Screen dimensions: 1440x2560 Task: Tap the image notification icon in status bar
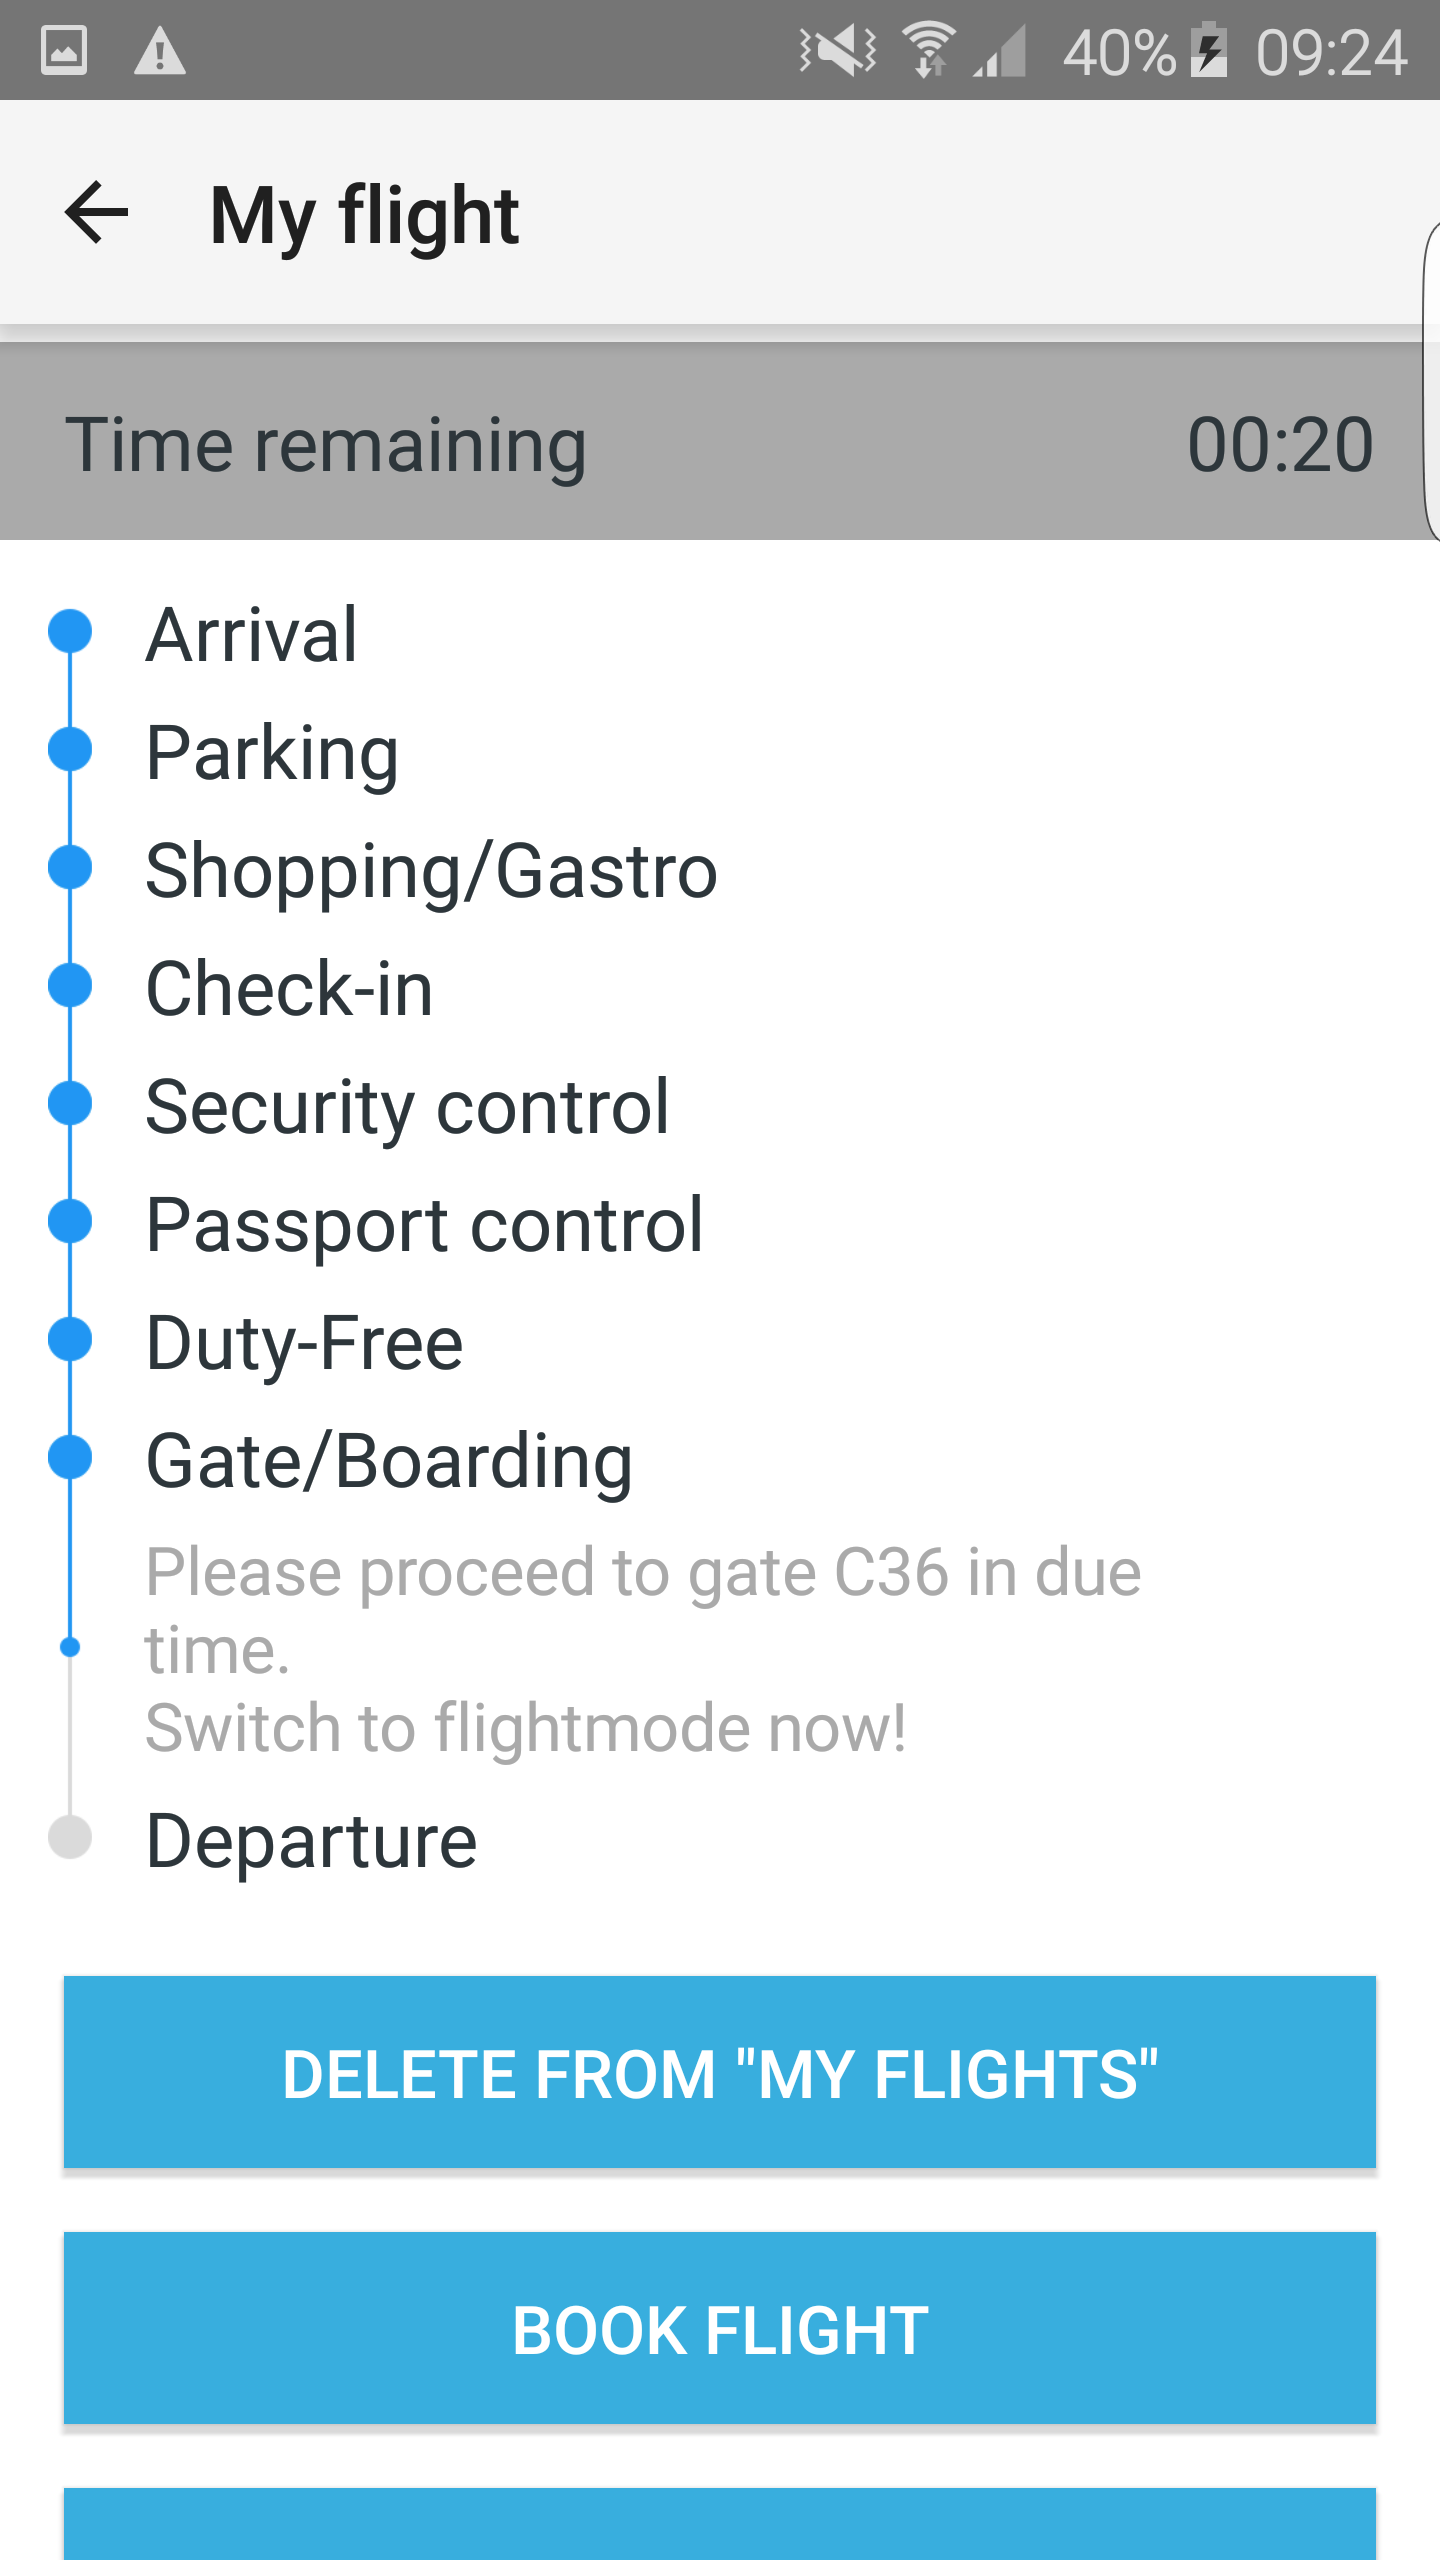pos(64,50)
